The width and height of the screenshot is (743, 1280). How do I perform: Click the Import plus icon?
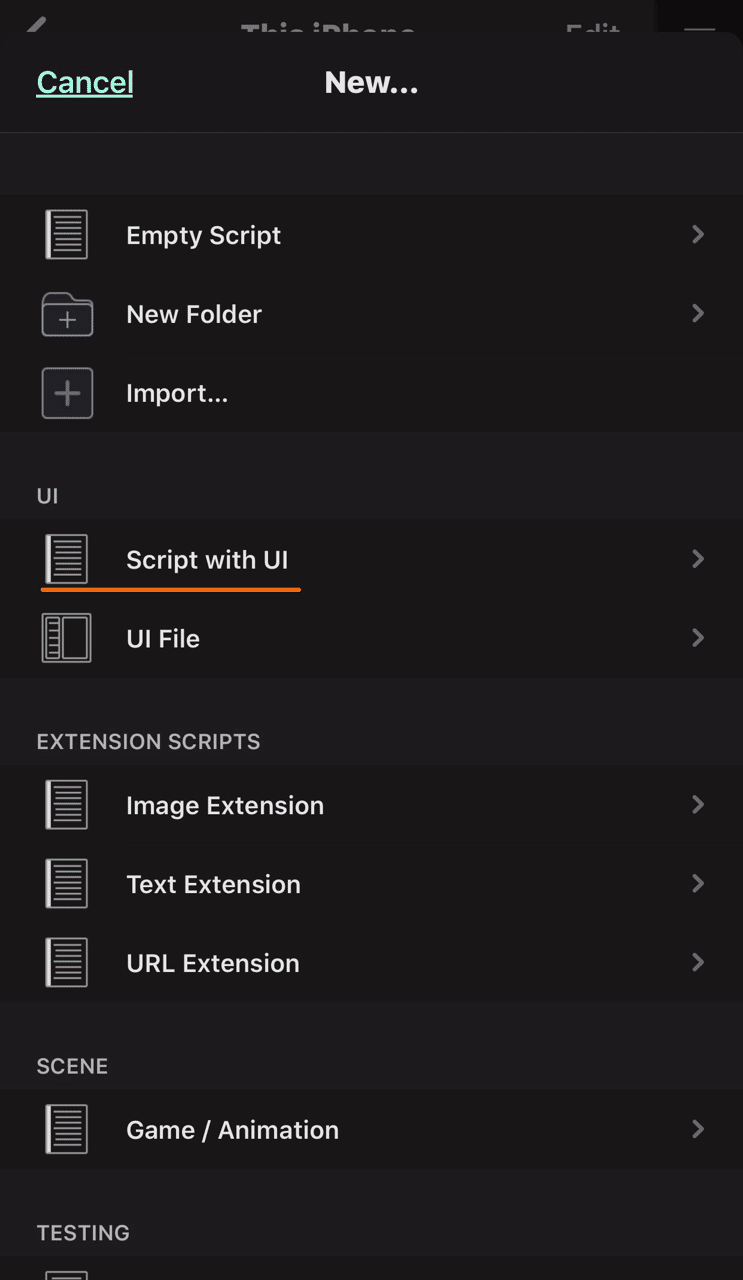[x=67, y=393]
